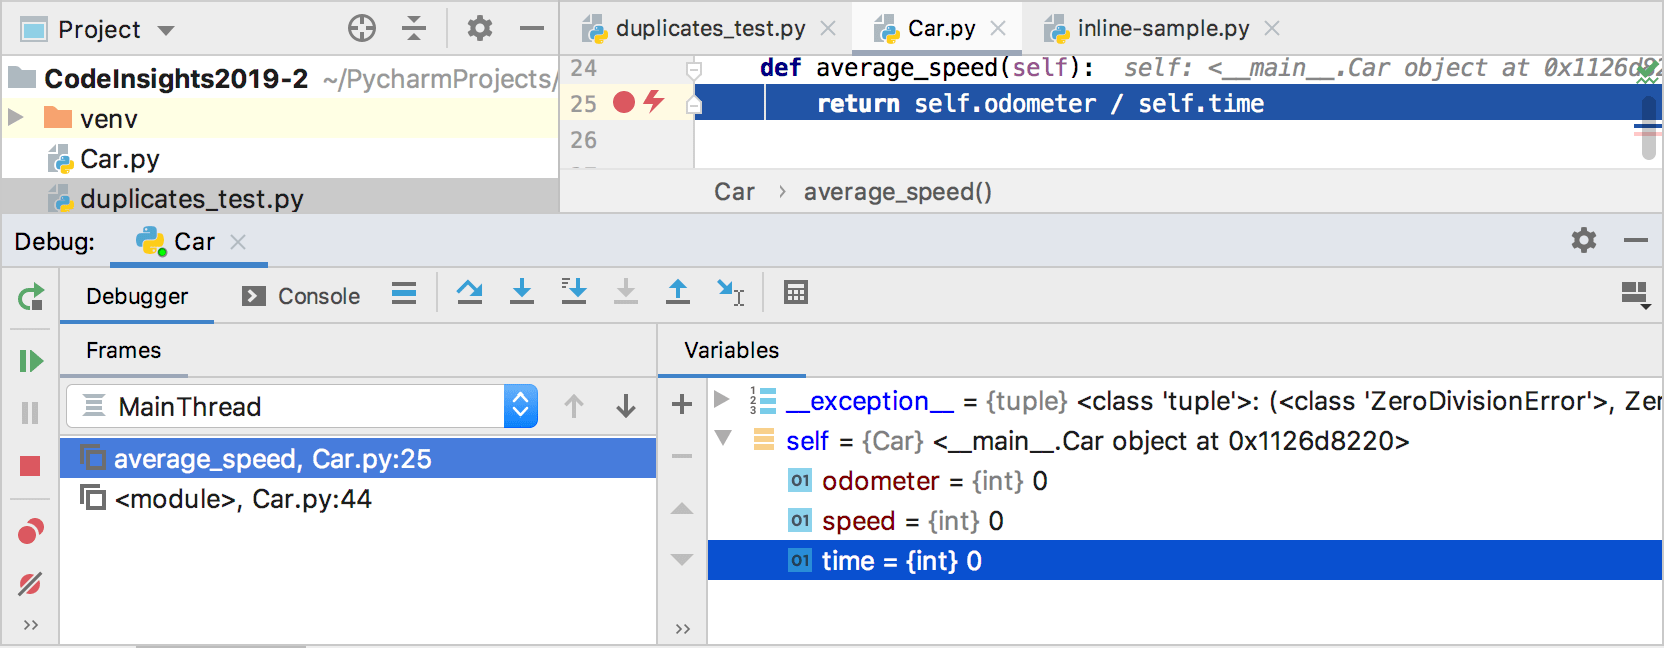Go to next frame with down arrow

[x=626, y=406]
